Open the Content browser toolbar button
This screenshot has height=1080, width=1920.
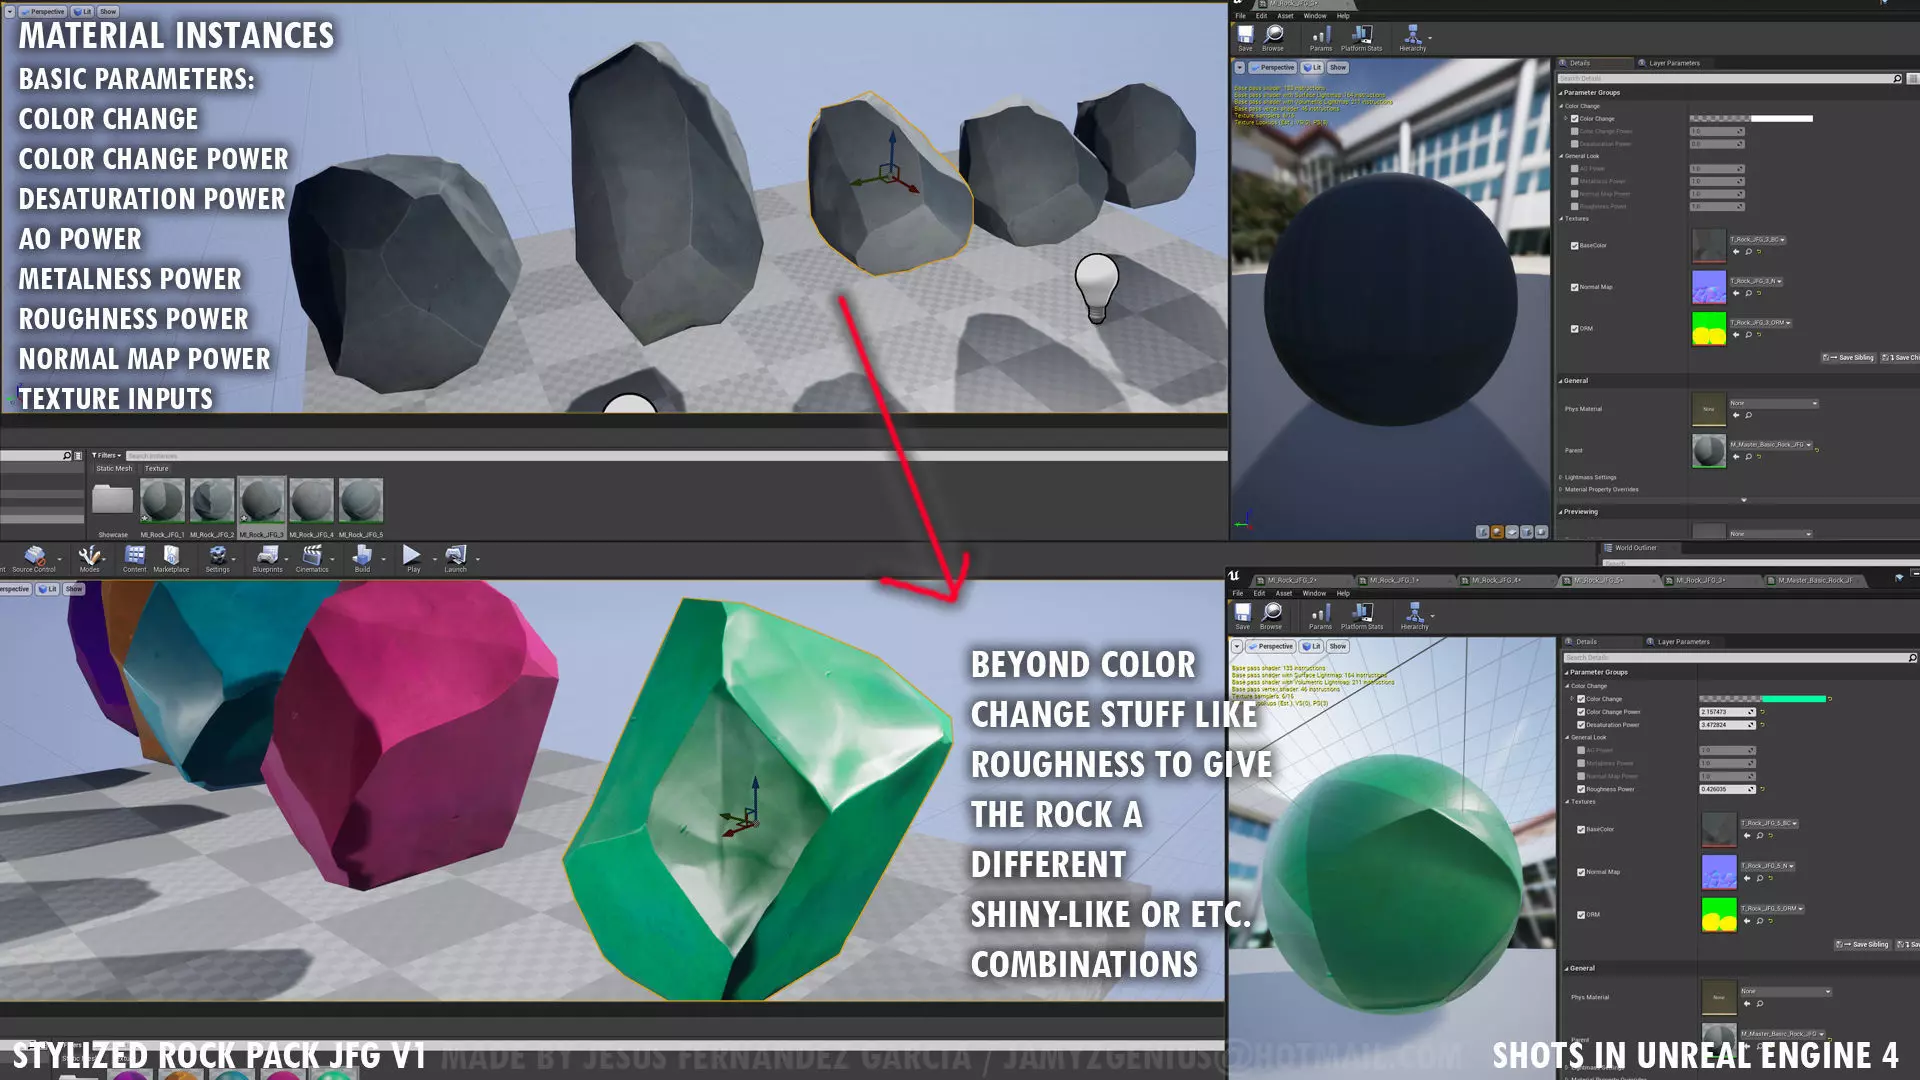pyautogui.click(x=135, y=558)
